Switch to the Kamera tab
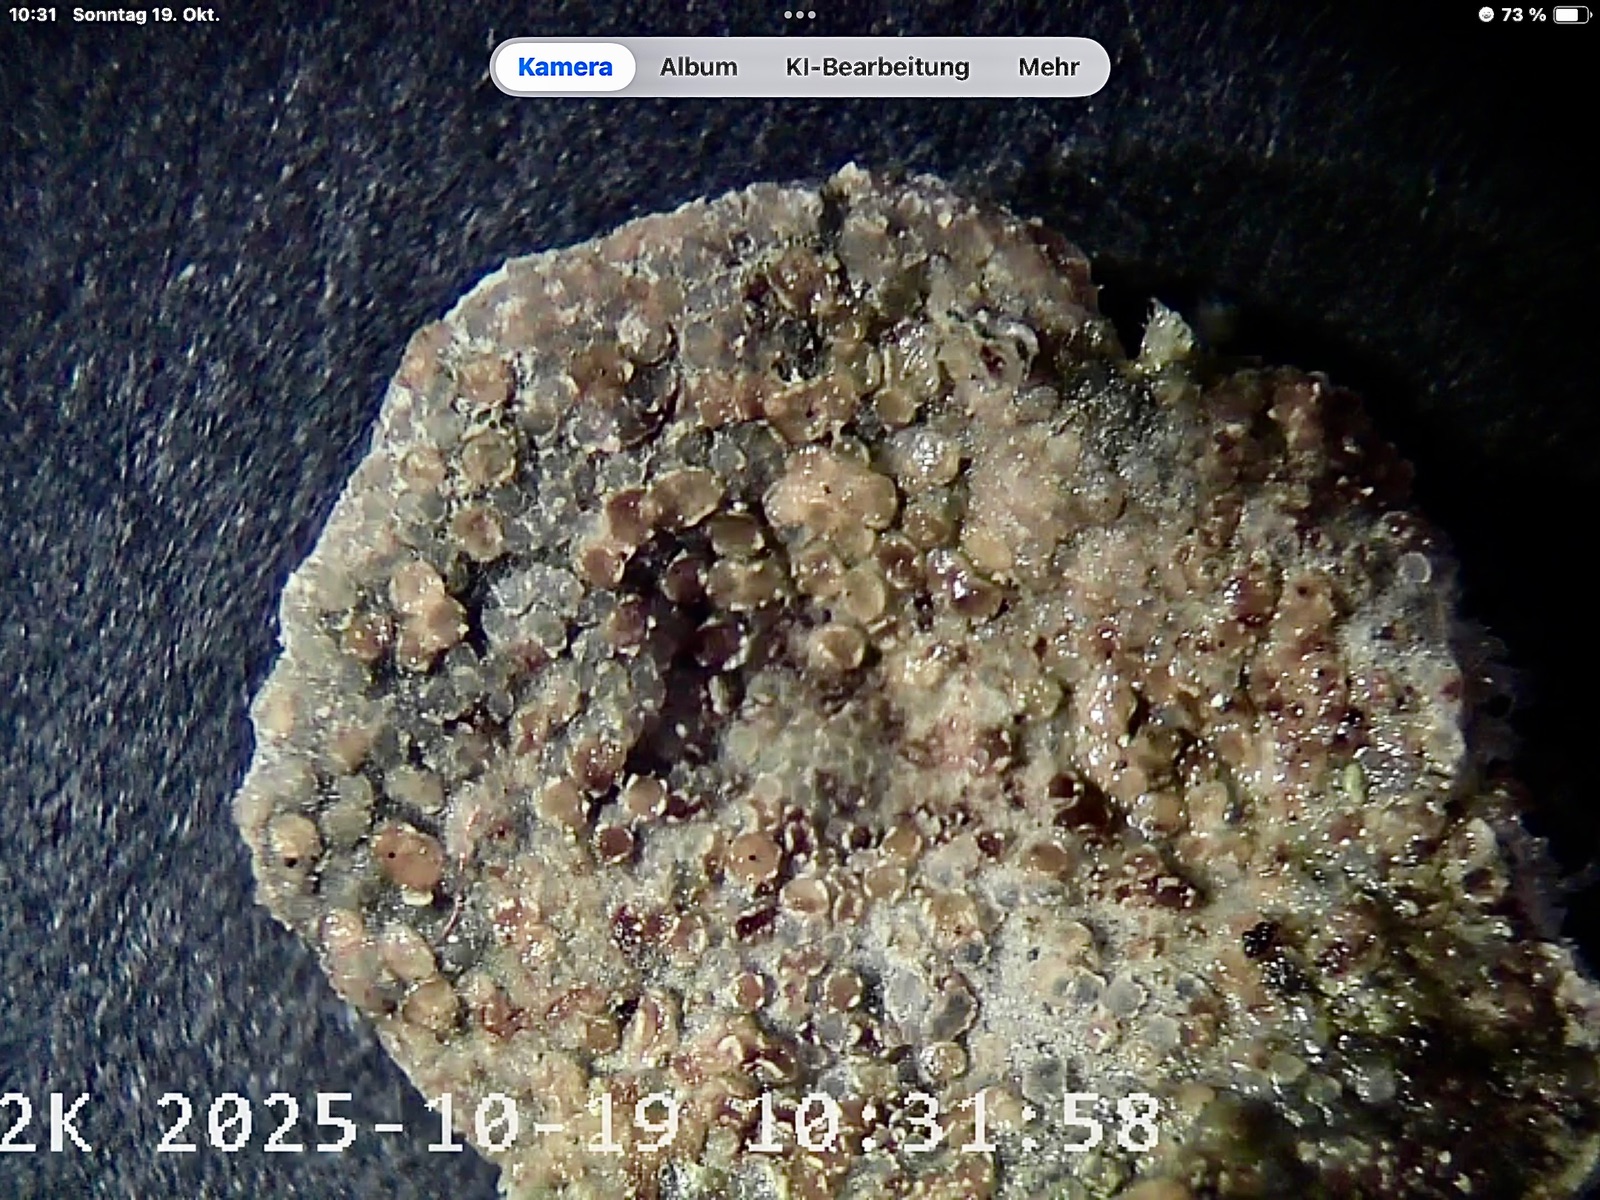This screenshot has height=1200, width=1600. pyautogui.click(x=565, y=67)
